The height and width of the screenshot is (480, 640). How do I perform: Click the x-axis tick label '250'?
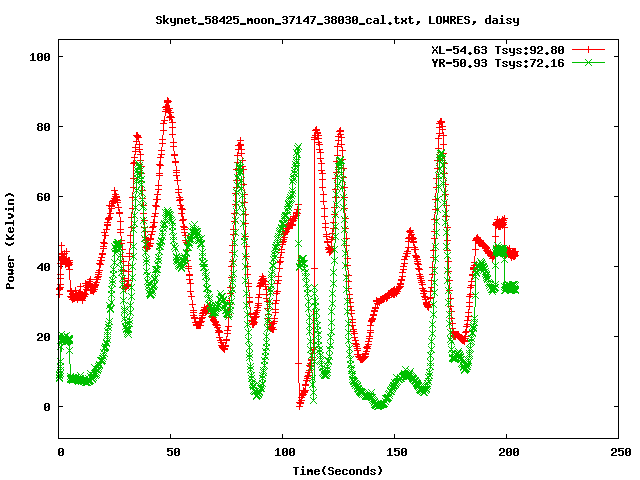(621, 452)
